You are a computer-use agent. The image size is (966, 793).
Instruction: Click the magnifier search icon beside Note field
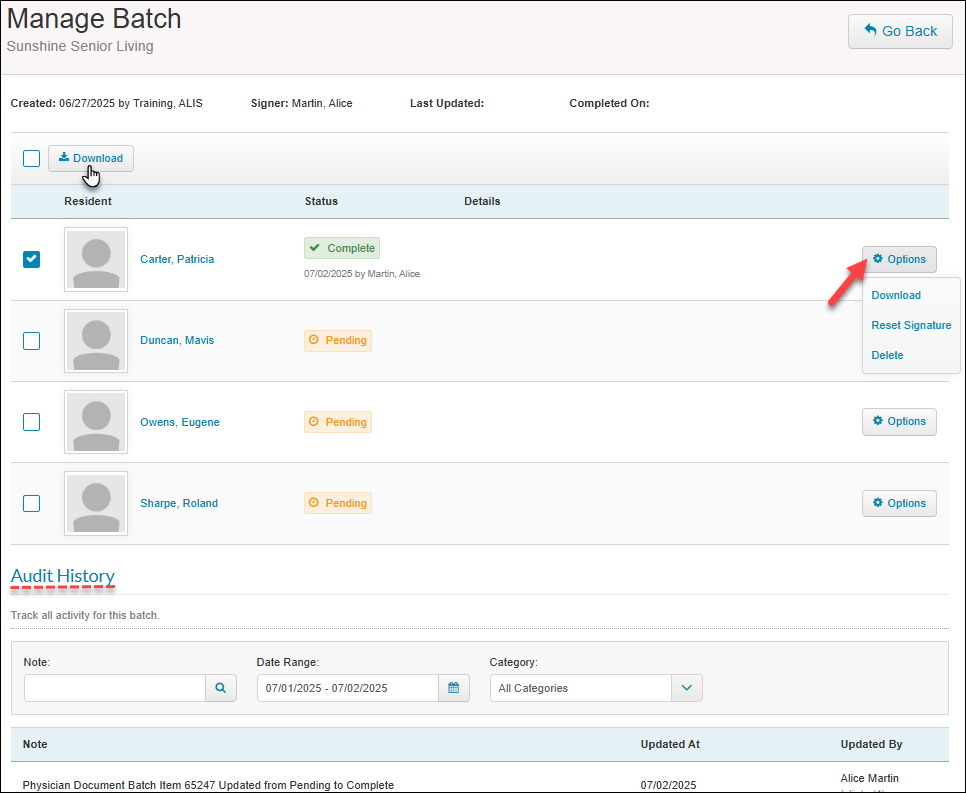(x=221, y=688)
